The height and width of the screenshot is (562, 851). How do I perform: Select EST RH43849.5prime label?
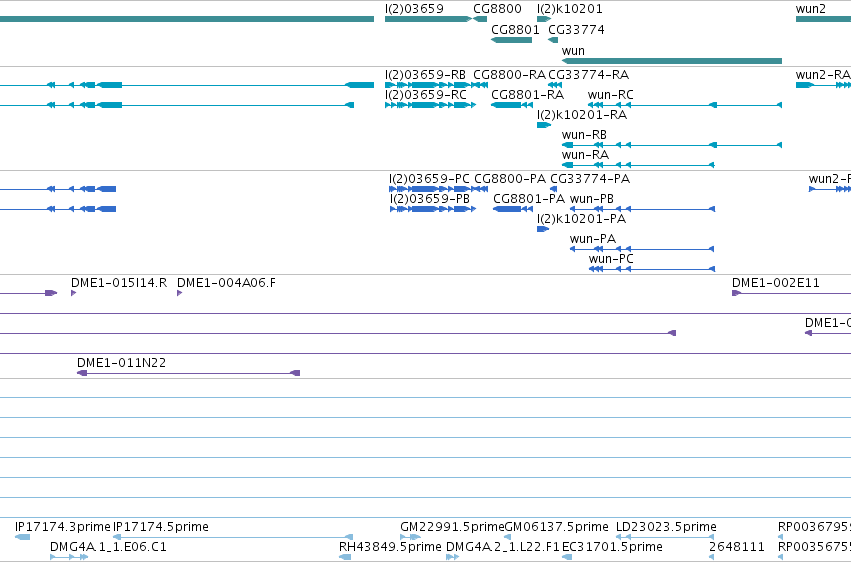390,547
